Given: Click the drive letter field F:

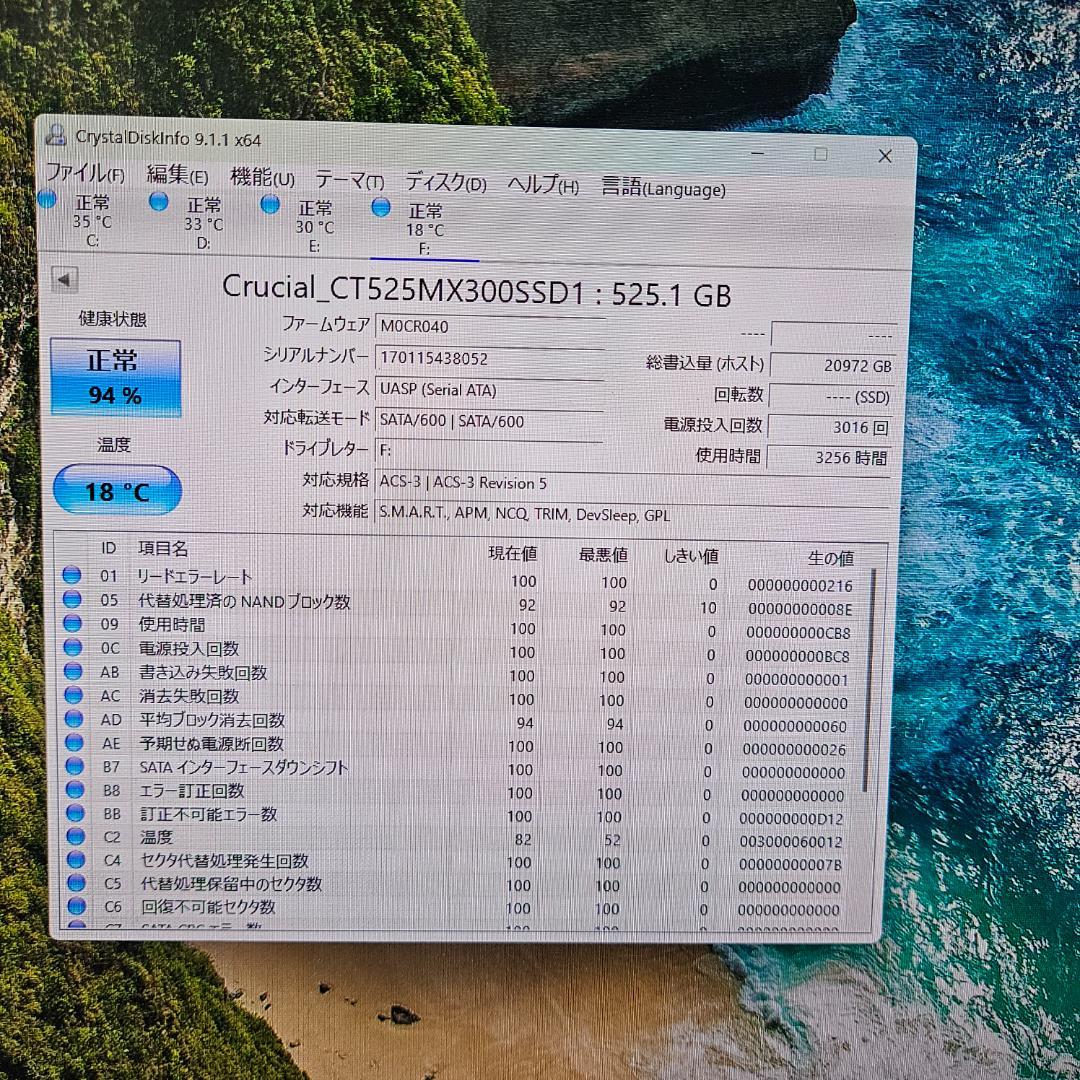Looking at the screenshot, I should point(489,451).
